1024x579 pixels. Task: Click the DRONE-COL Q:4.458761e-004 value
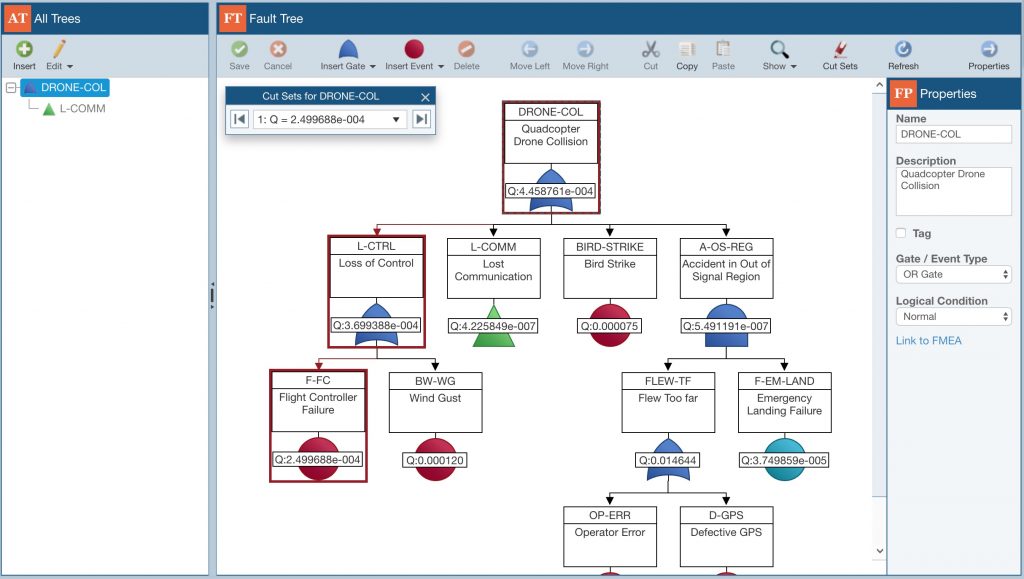(x=551, y=191)
